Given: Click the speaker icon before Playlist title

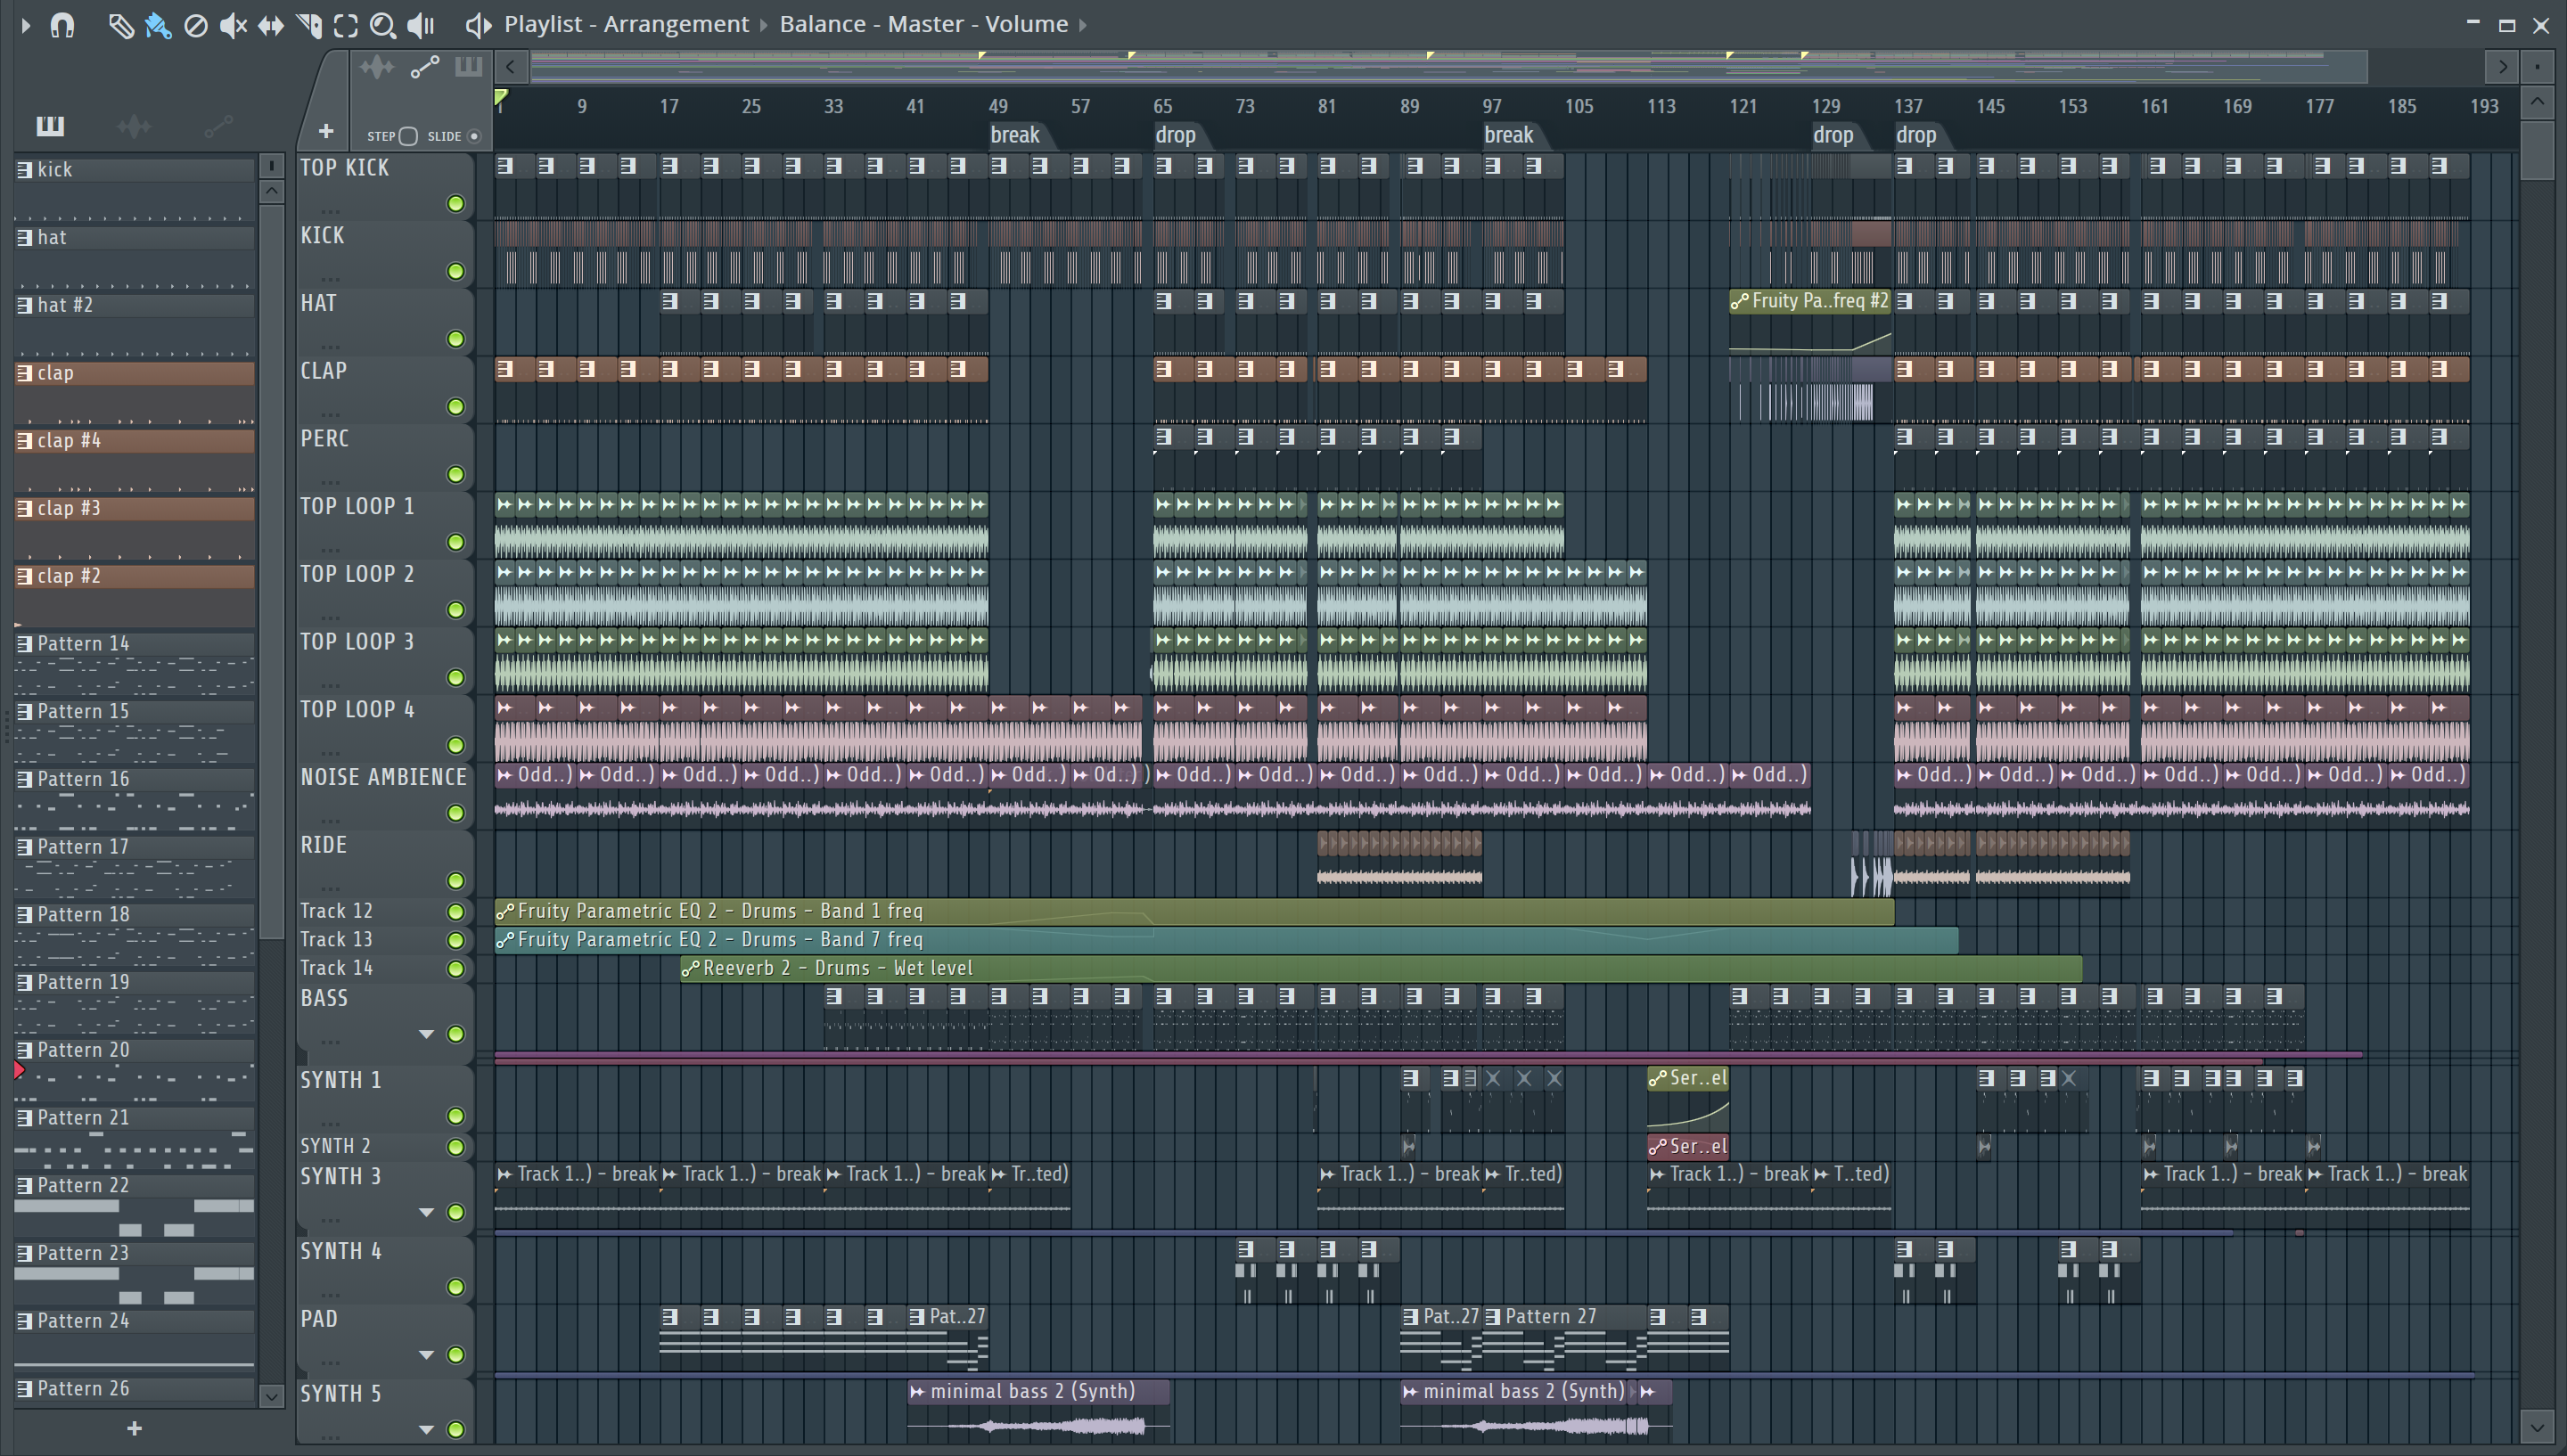Looking at the screenshot, I should coord(478,25).
